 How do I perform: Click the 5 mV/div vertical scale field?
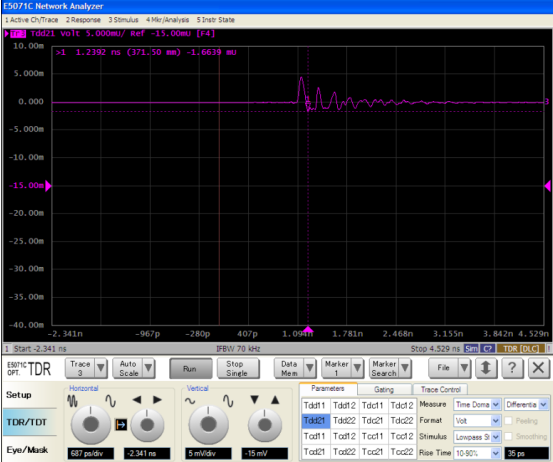coord(208,453)
